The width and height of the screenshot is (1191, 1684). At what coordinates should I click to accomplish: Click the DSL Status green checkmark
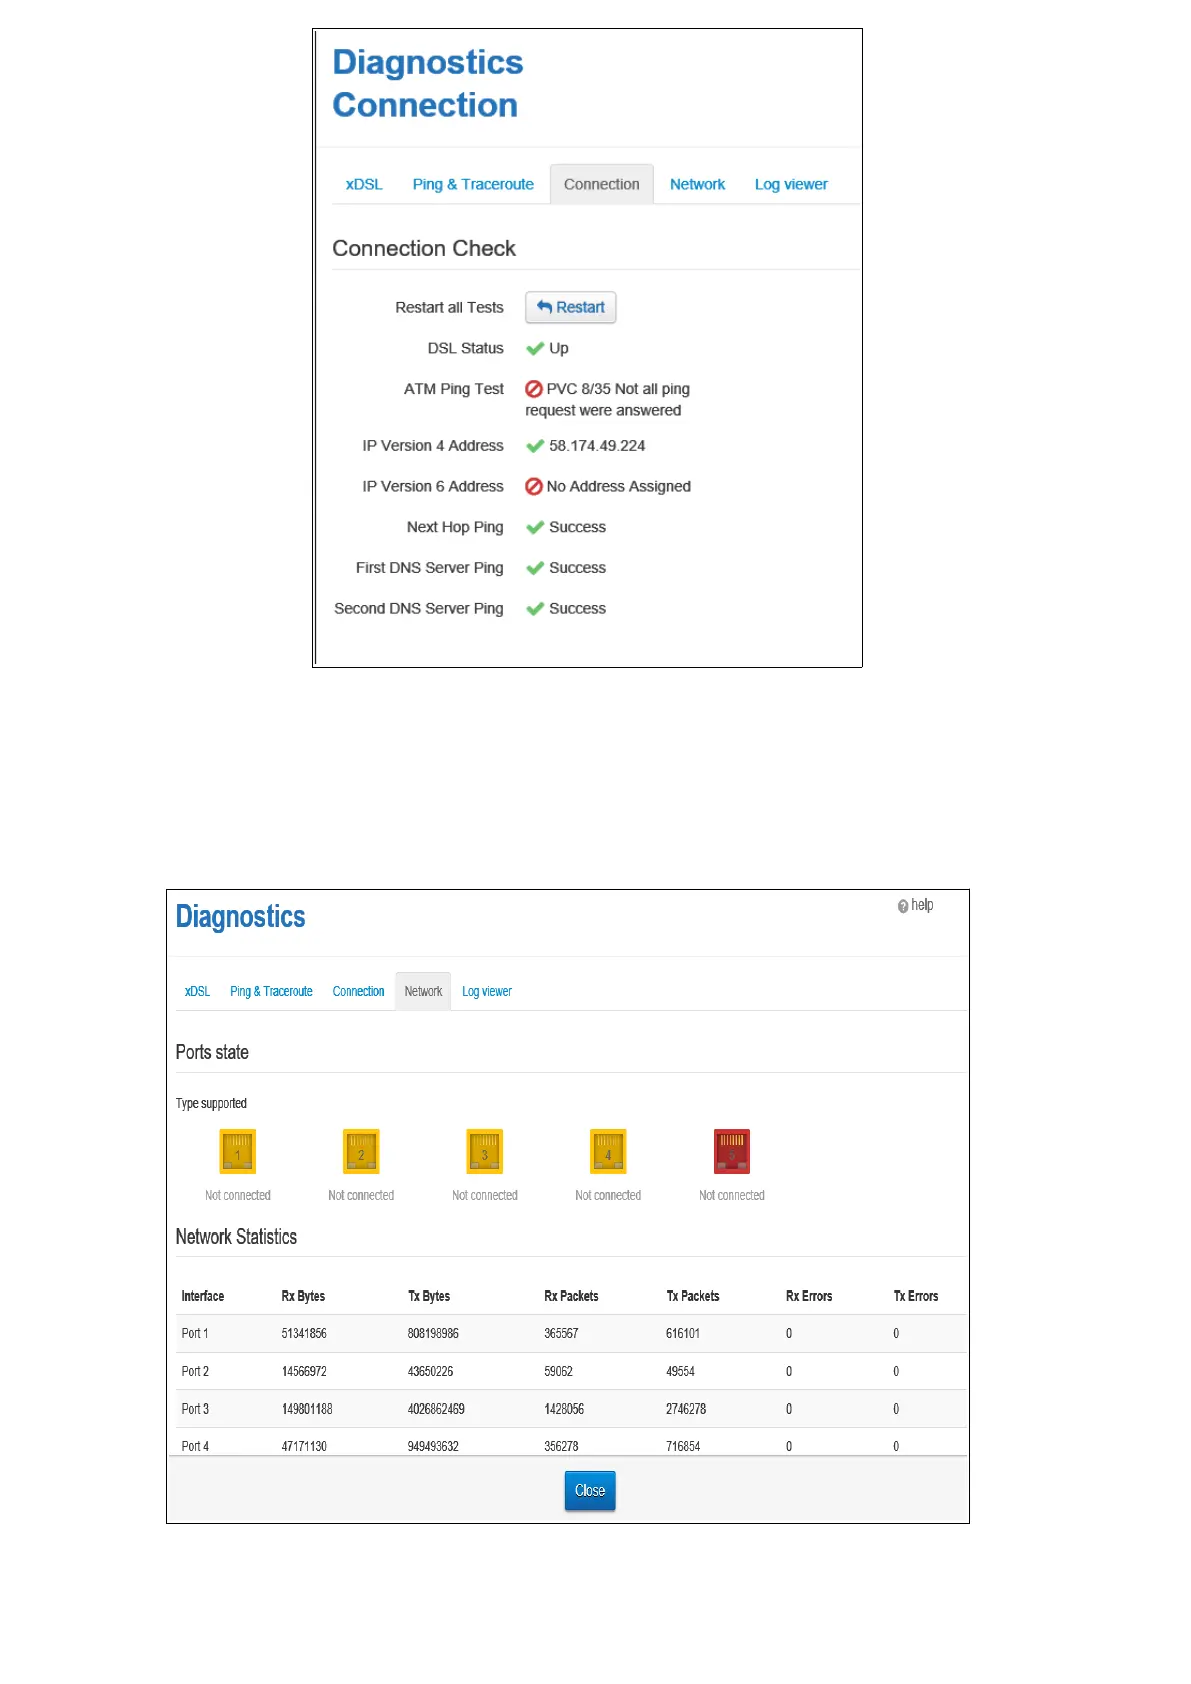coord(535,349)
